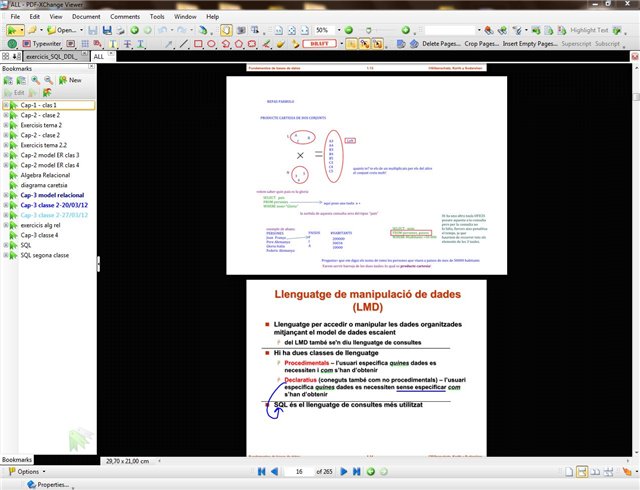Toggle facing pages layout

[596, 472]
